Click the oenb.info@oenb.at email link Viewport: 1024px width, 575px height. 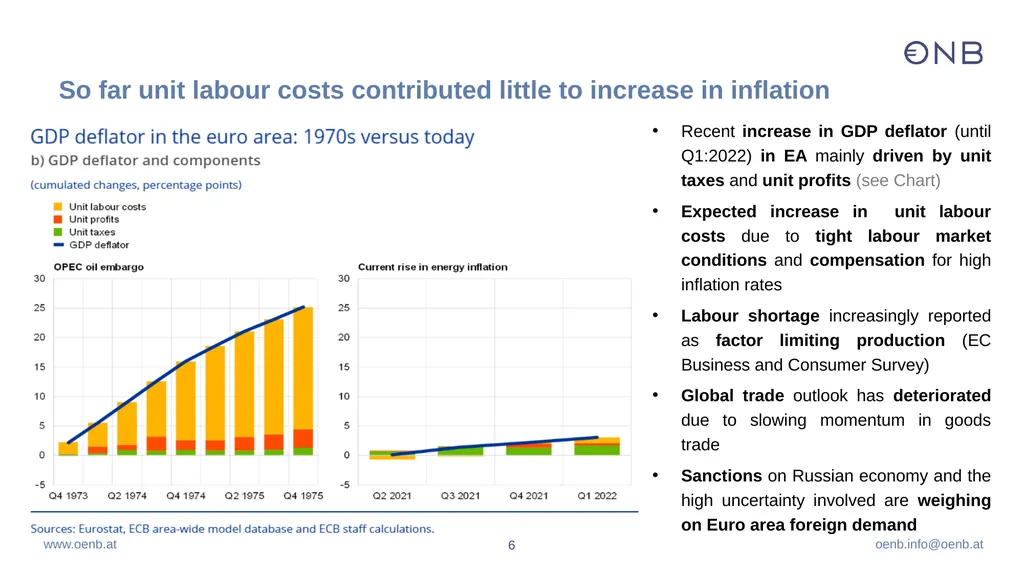click(x=929, y=544)
